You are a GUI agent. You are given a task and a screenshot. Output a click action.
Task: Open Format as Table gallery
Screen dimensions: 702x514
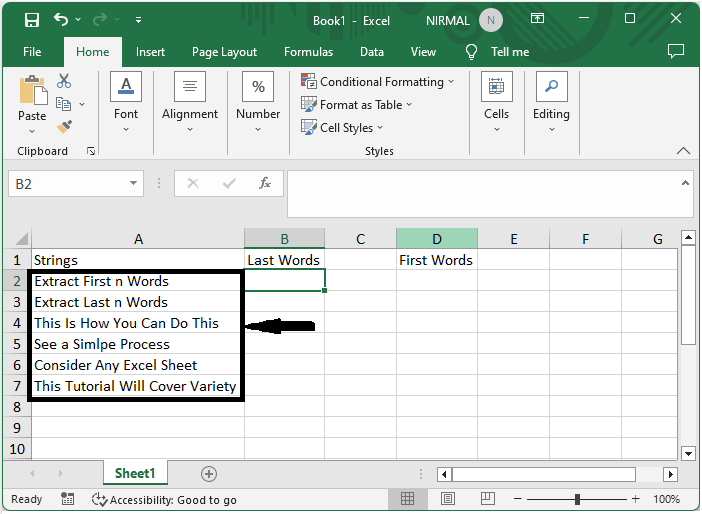[356, 104]
